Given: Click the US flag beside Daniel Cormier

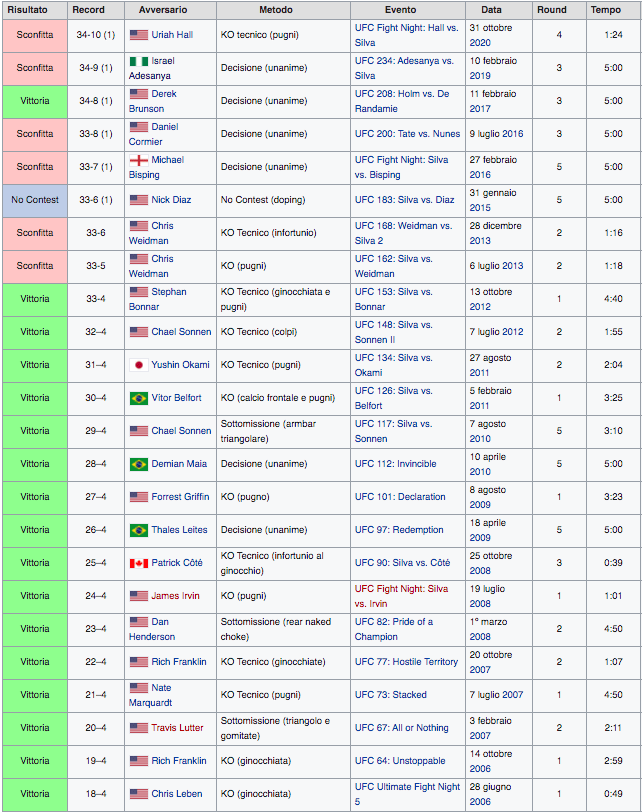Looking at the screenshot, I should coord(139,127).
